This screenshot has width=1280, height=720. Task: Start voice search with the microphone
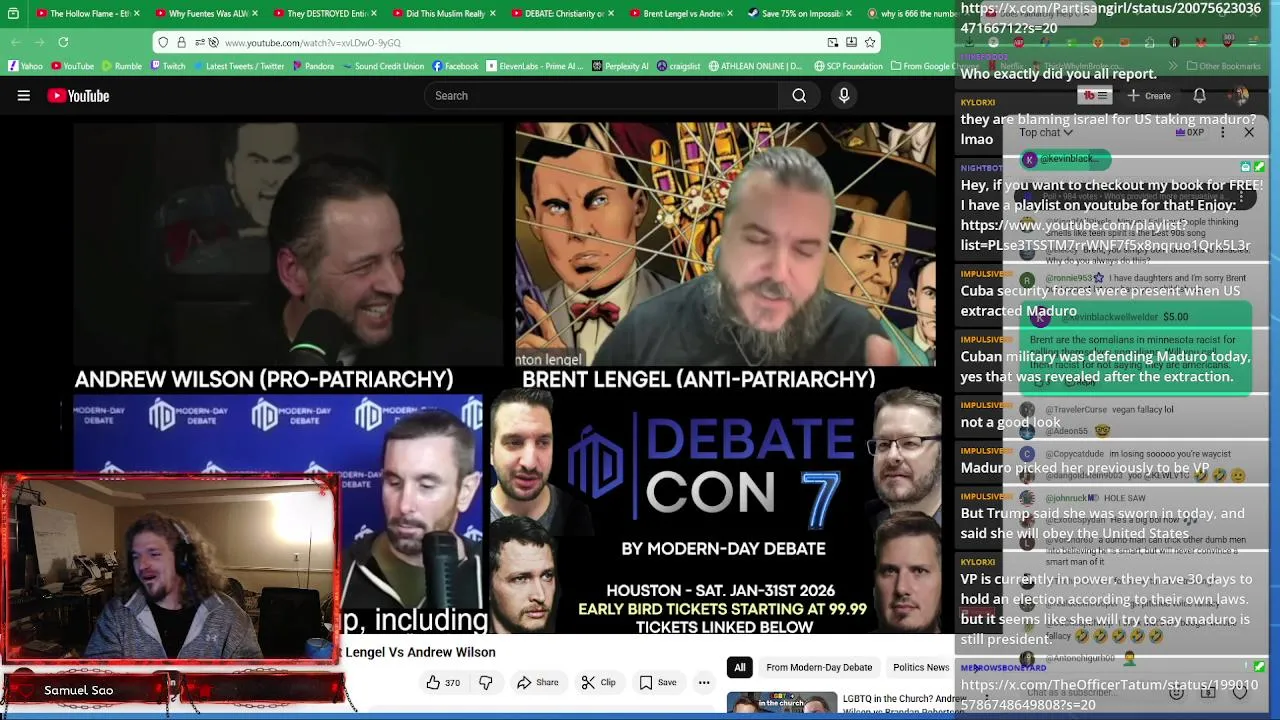[x=844, y=96]
